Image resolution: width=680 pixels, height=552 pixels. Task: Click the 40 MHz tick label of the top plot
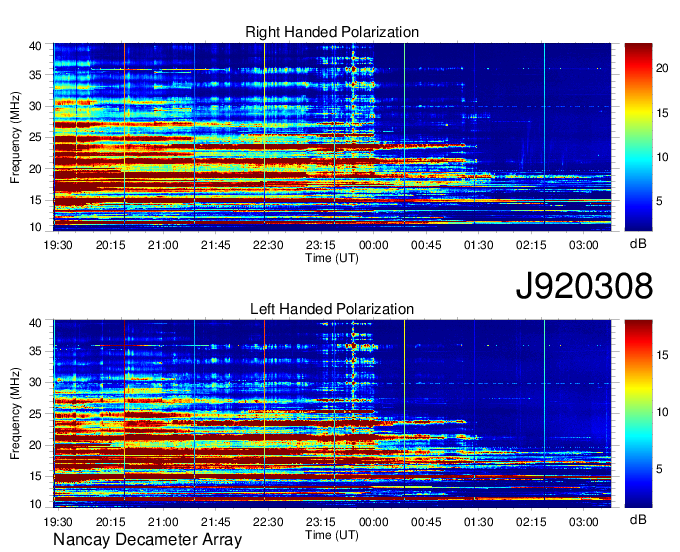35,46
